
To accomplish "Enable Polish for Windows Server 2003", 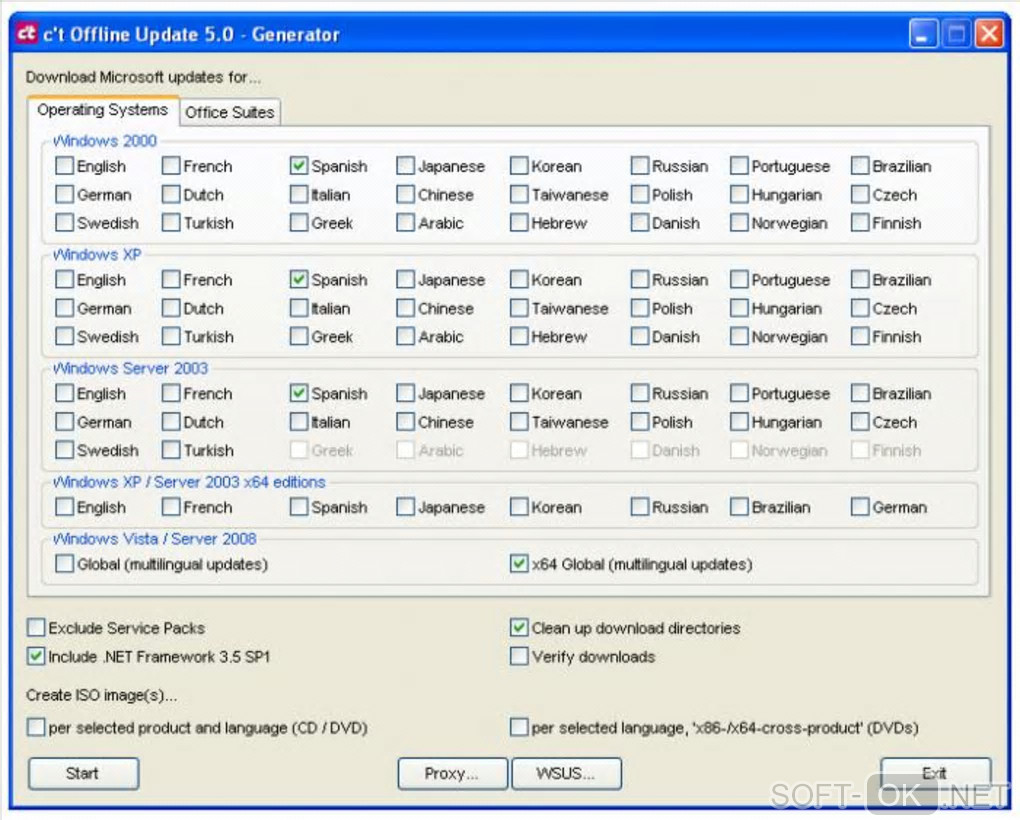I will (640, 422).
